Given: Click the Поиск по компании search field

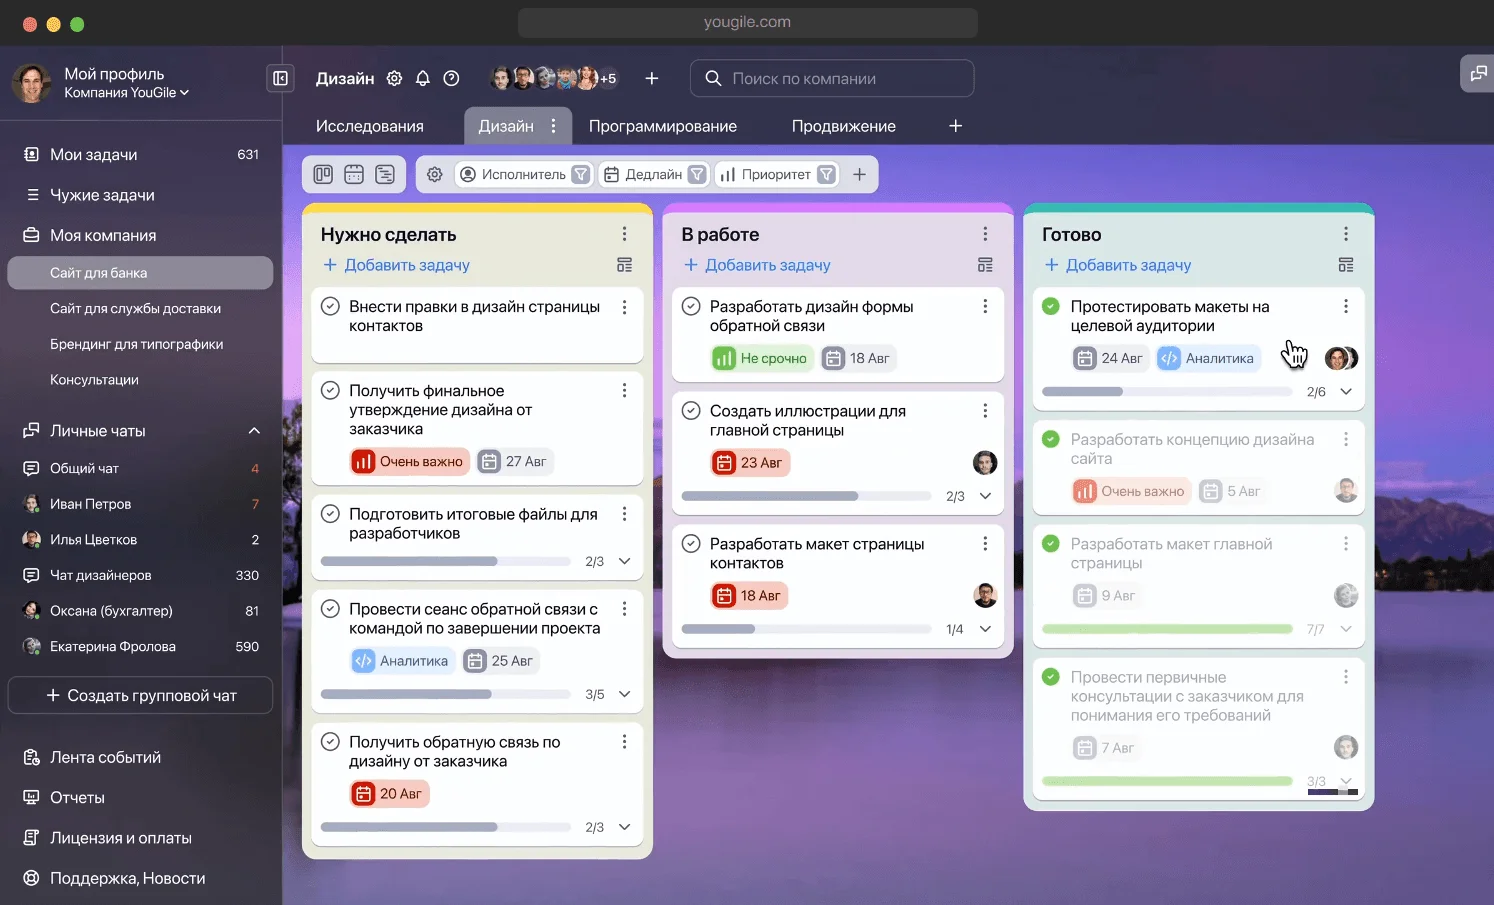Looking at the screenshot, I should click(832, 78).
